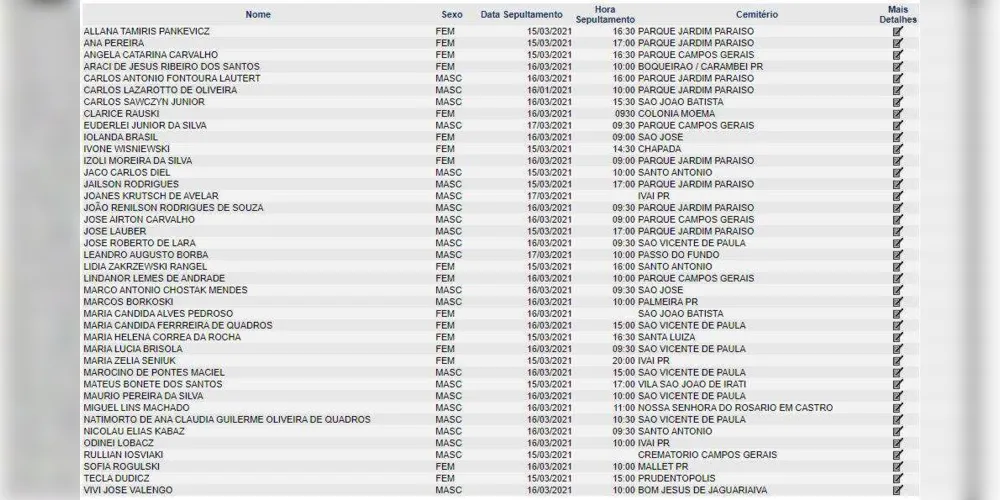1000x500 pixels.
Task: Details icon for MAURIO PEREIRA DA SILVA
Action: pos(898,396)
